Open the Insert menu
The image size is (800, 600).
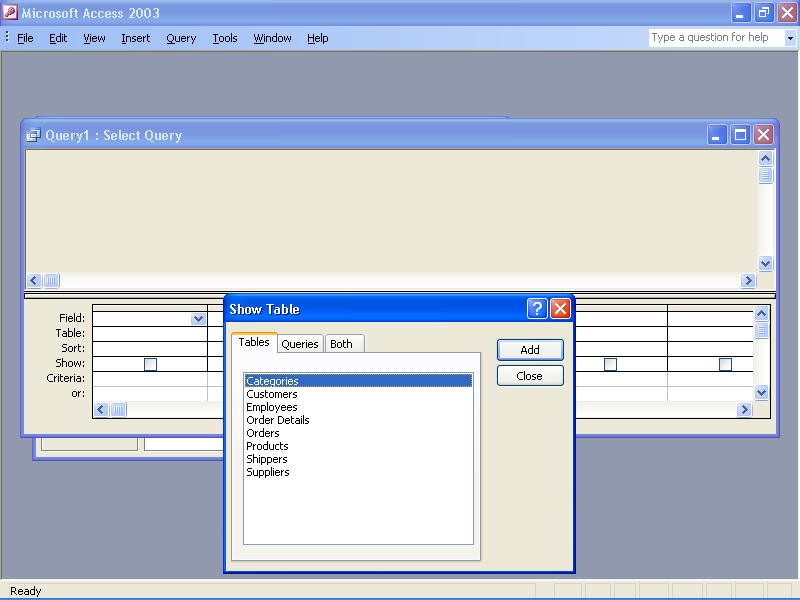(136, 38)
